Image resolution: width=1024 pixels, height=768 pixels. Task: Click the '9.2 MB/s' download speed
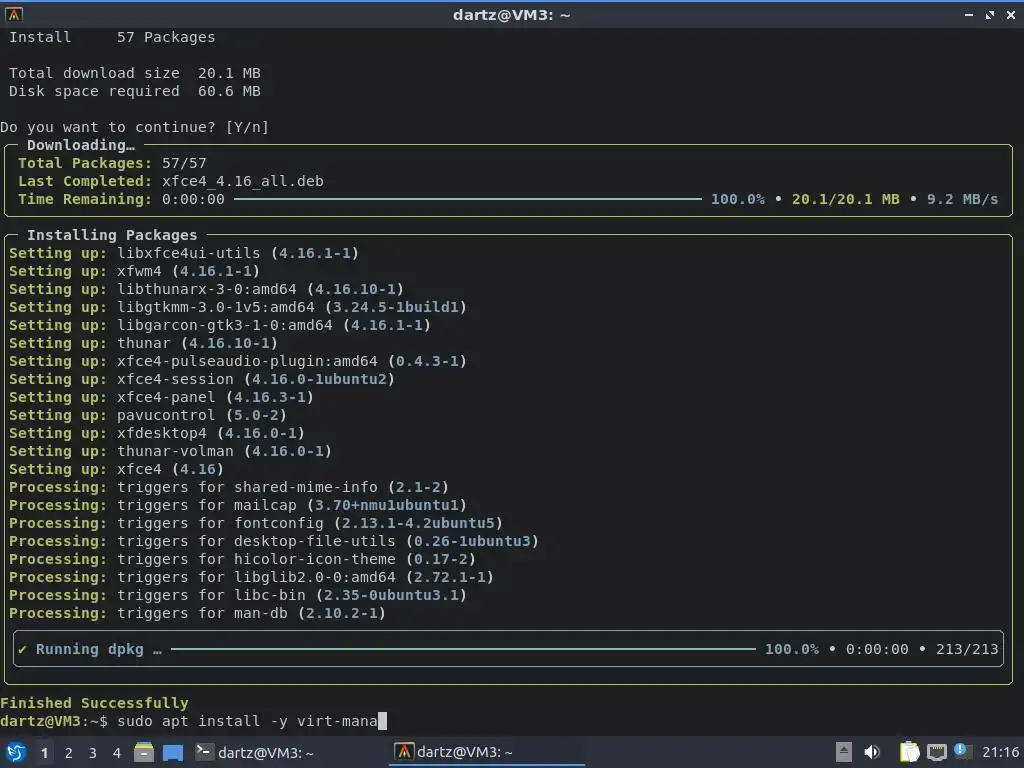coord(963,199)
